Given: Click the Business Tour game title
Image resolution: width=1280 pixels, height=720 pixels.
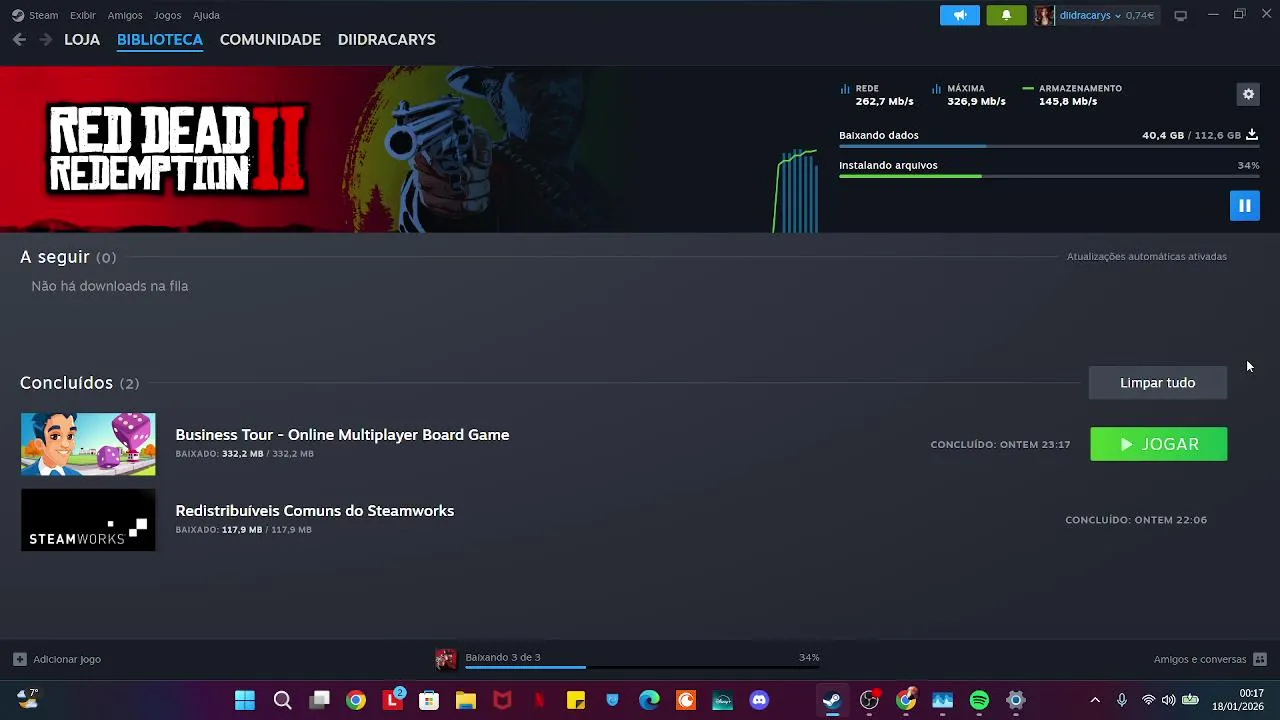Looking at the screenshot, I should coord(342,435).
